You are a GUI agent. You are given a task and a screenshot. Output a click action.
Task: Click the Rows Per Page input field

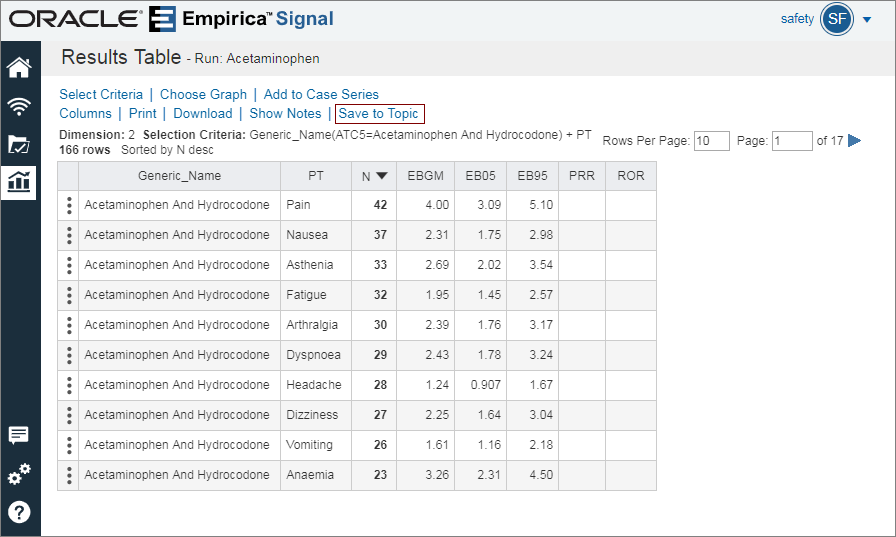[x=711, y=141]
